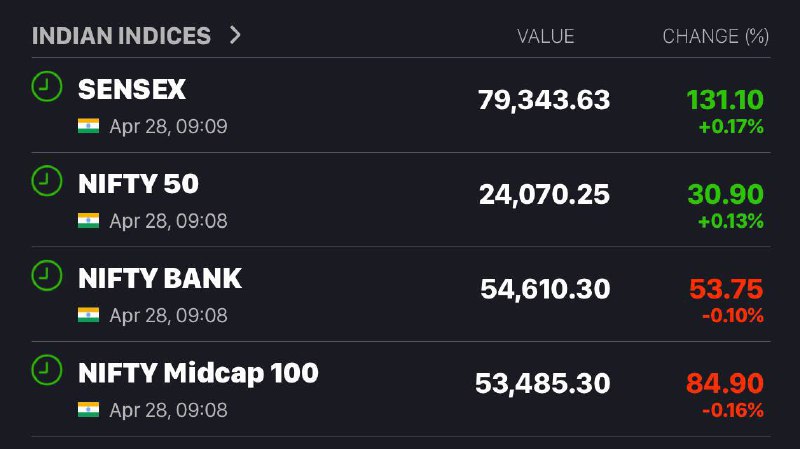Click the India flag under NIFTY BANK
Viewport: 800px width, 449px height.
(88, 315)
